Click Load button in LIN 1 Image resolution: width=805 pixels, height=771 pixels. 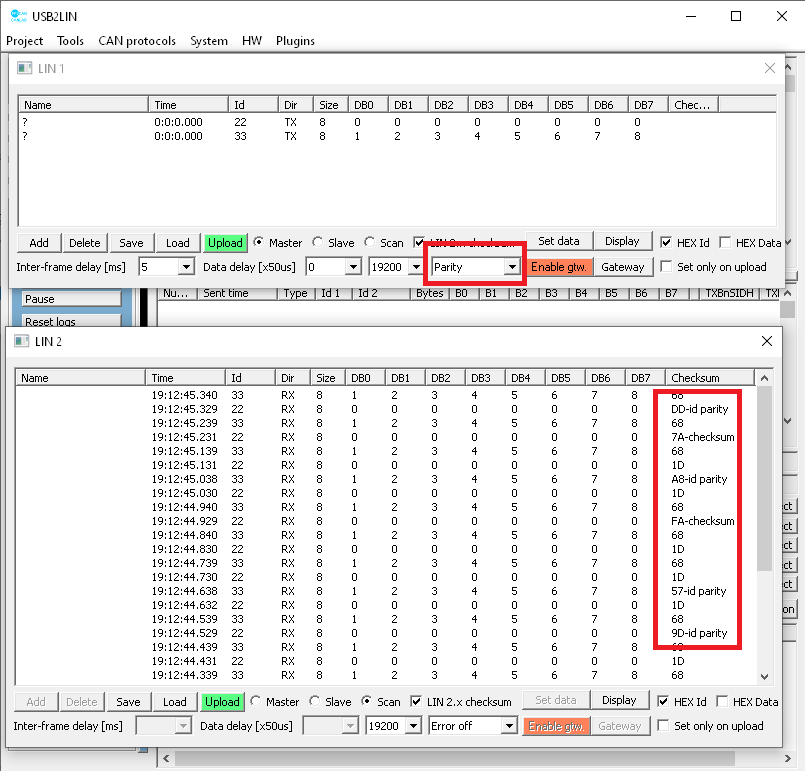click(x=178, y=243)
